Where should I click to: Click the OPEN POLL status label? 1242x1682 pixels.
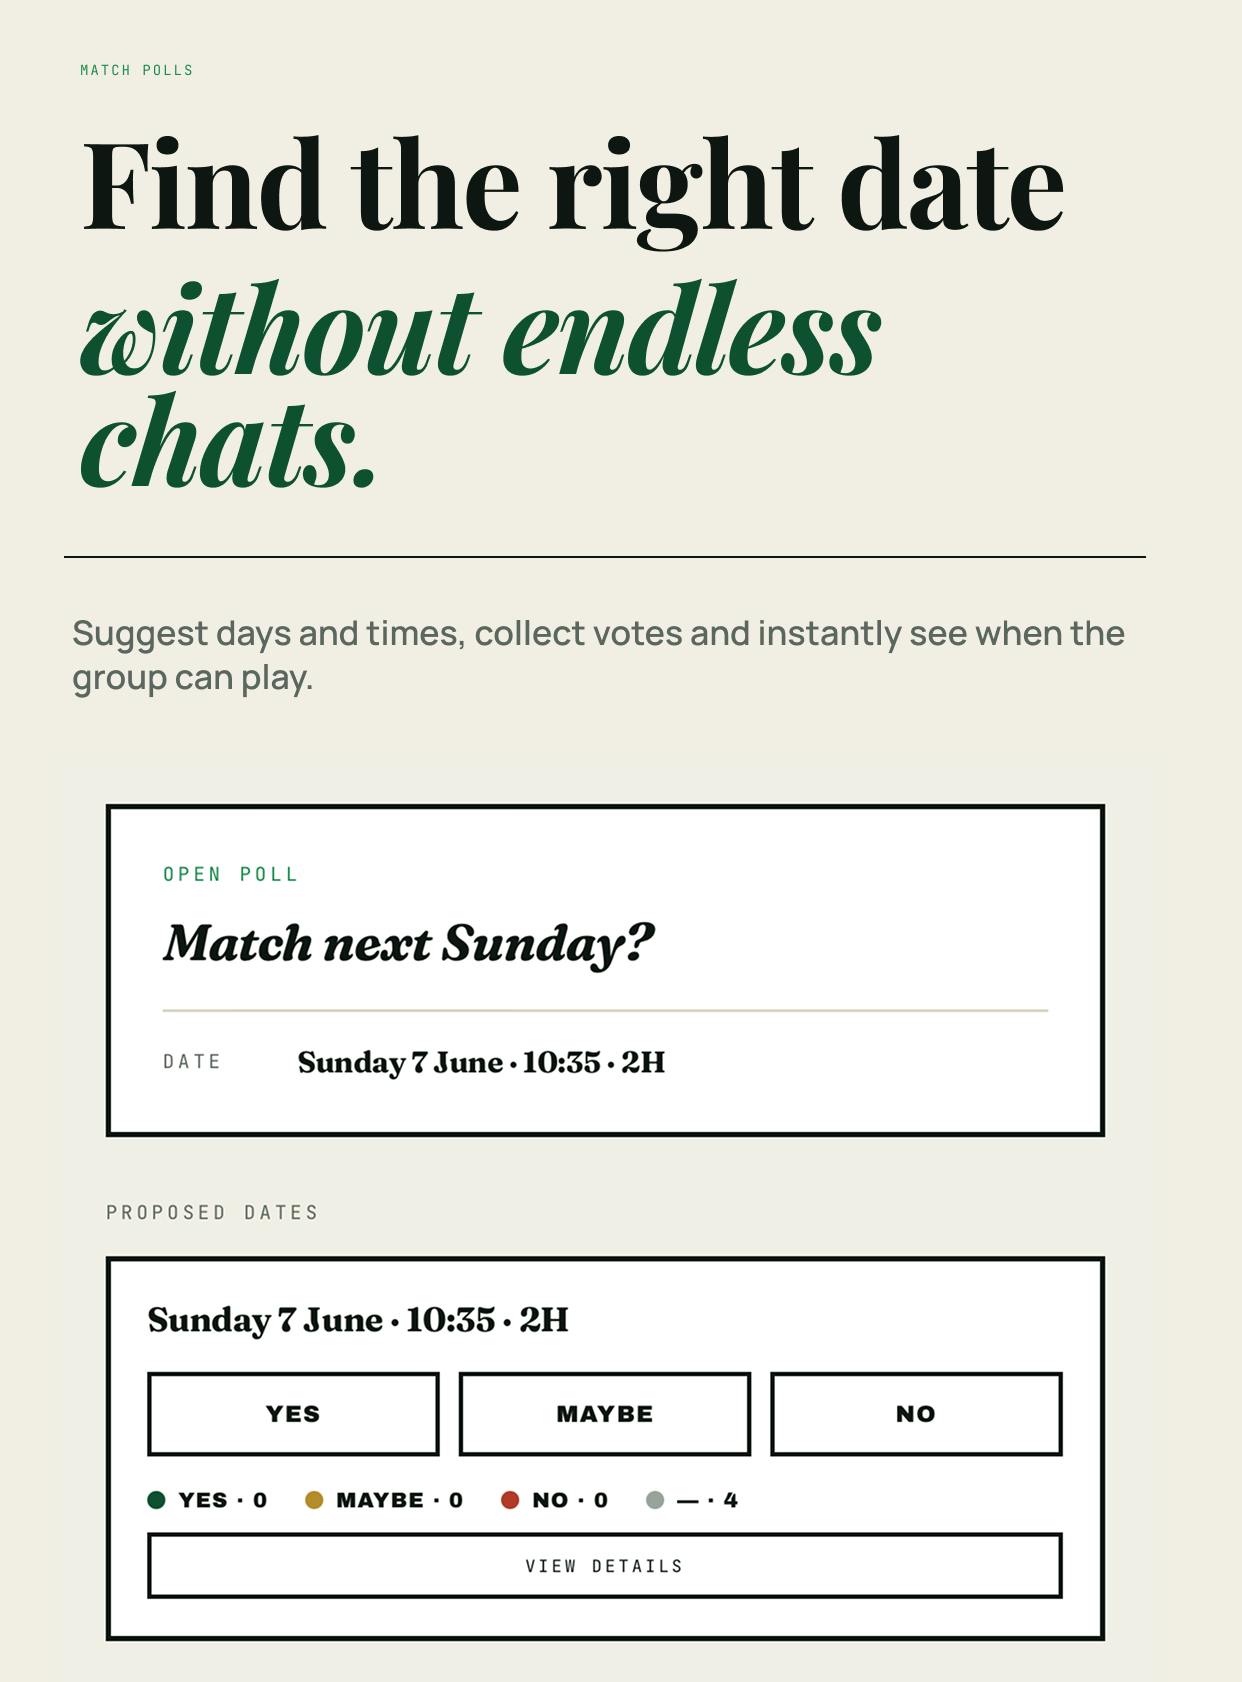click(x=231, y=874)
